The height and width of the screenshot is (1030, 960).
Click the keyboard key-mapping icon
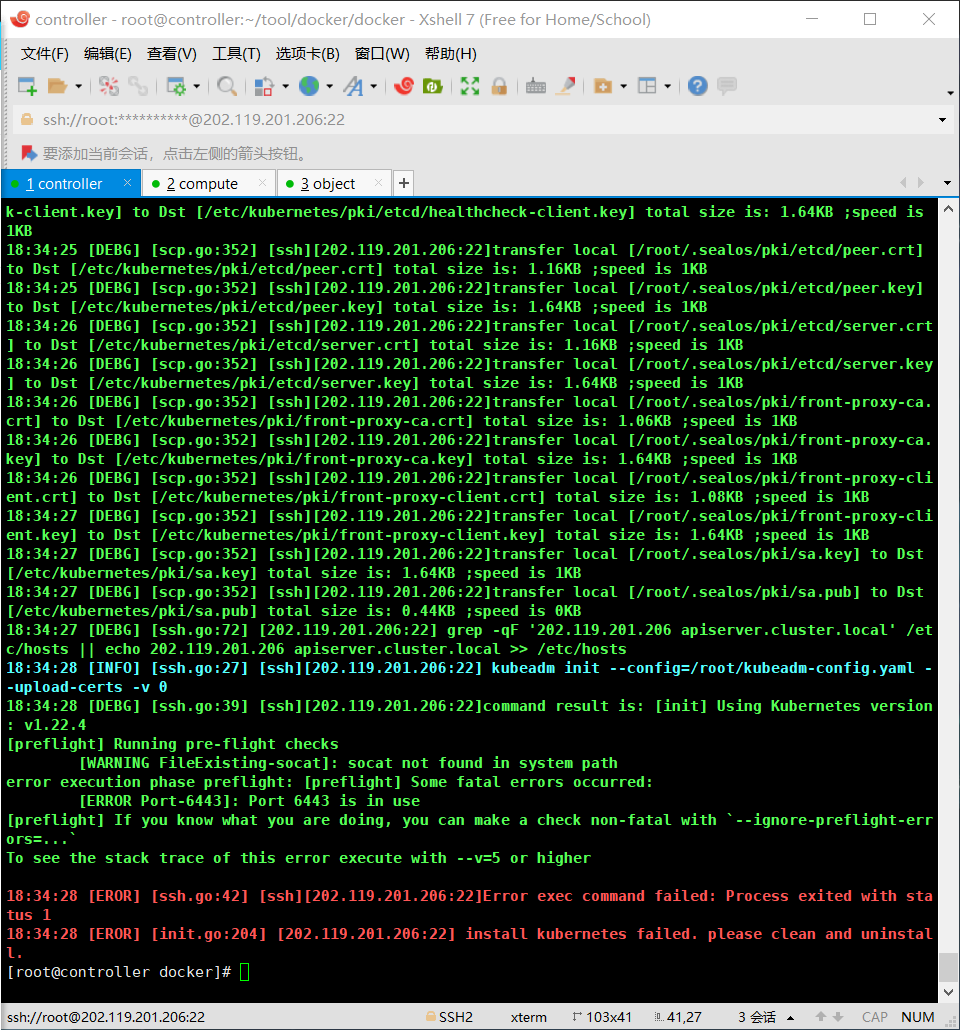(536, 86)
